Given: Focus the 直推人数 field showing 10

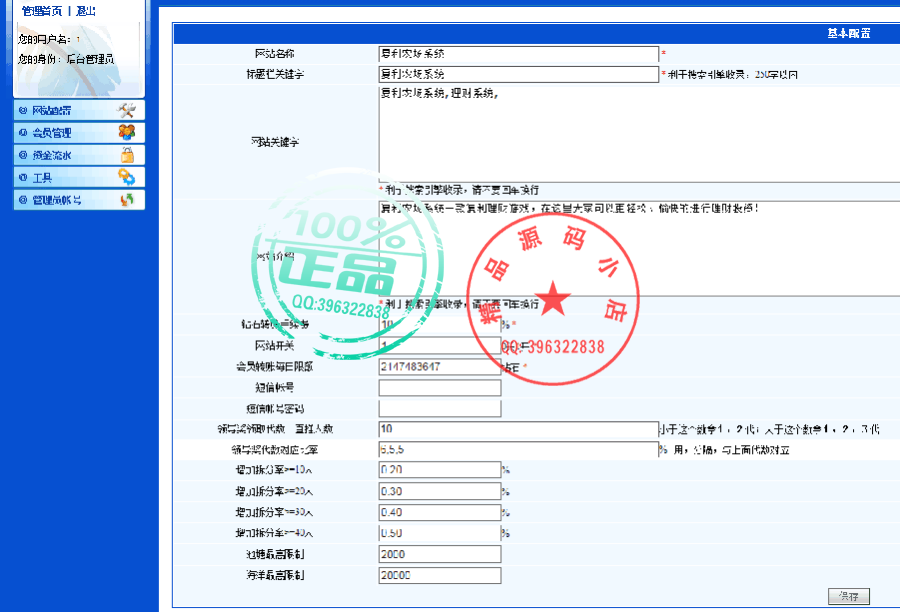Looking at the screenshot, I should (x=518, y=429).
